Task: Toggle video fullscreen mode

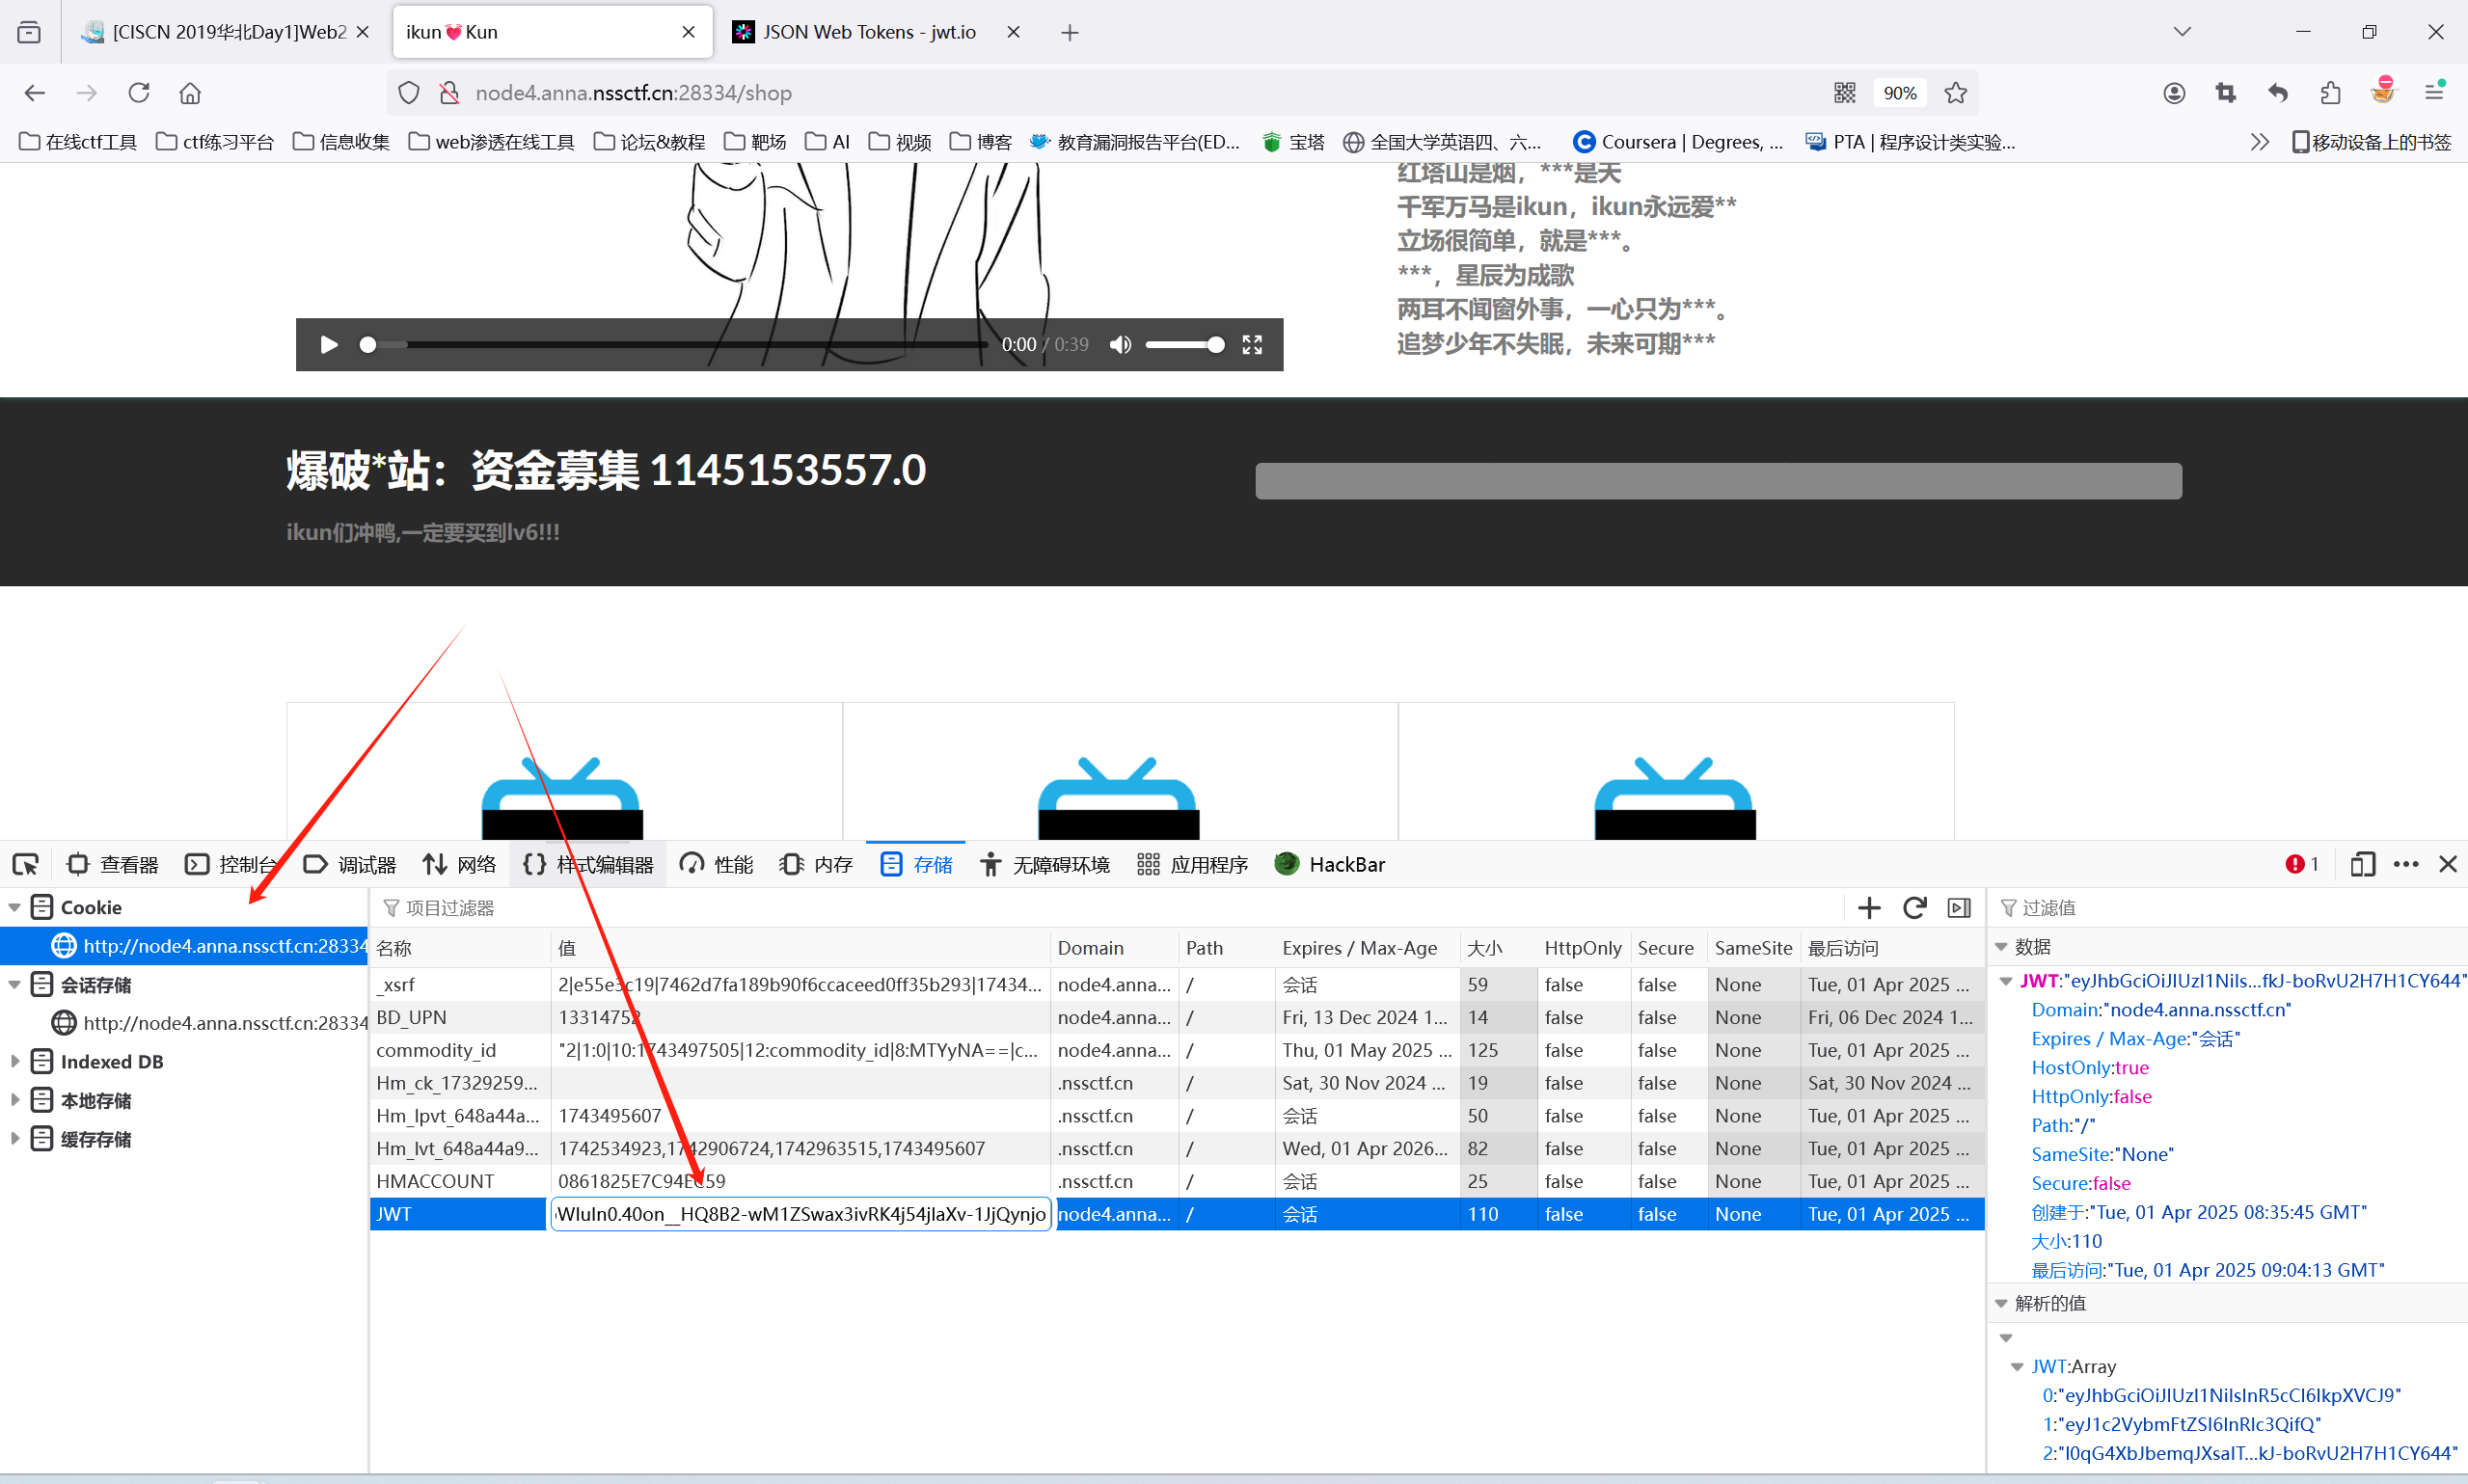Action: [x=1252, y=345]
